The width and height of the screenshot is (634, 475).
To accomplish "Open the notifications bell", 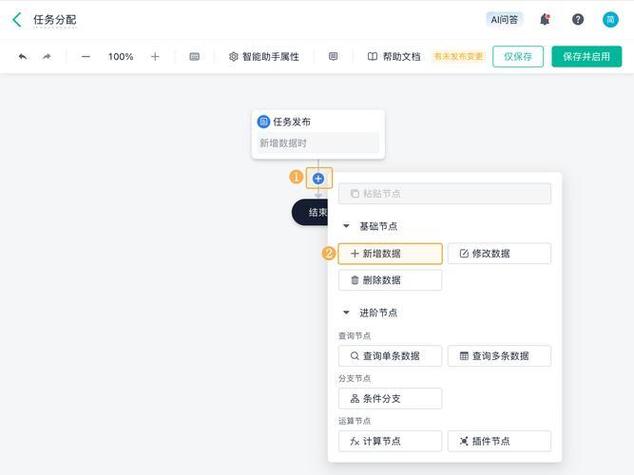I will pyautogui.click(x=545, y=19).
